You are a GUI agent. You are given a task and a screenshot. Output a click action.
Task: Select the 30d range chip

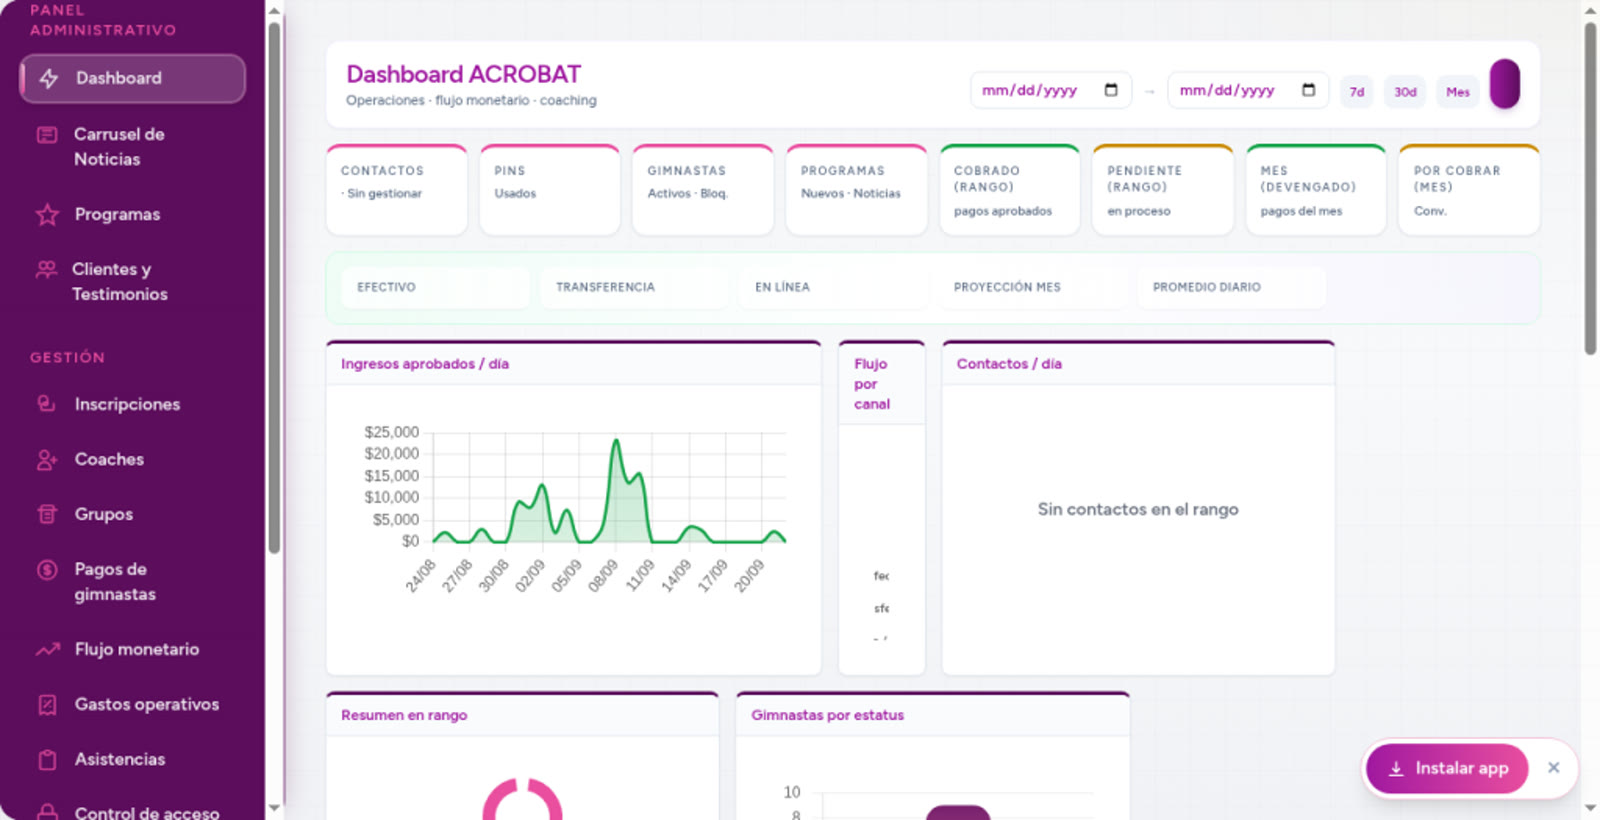pos(1405,92)
